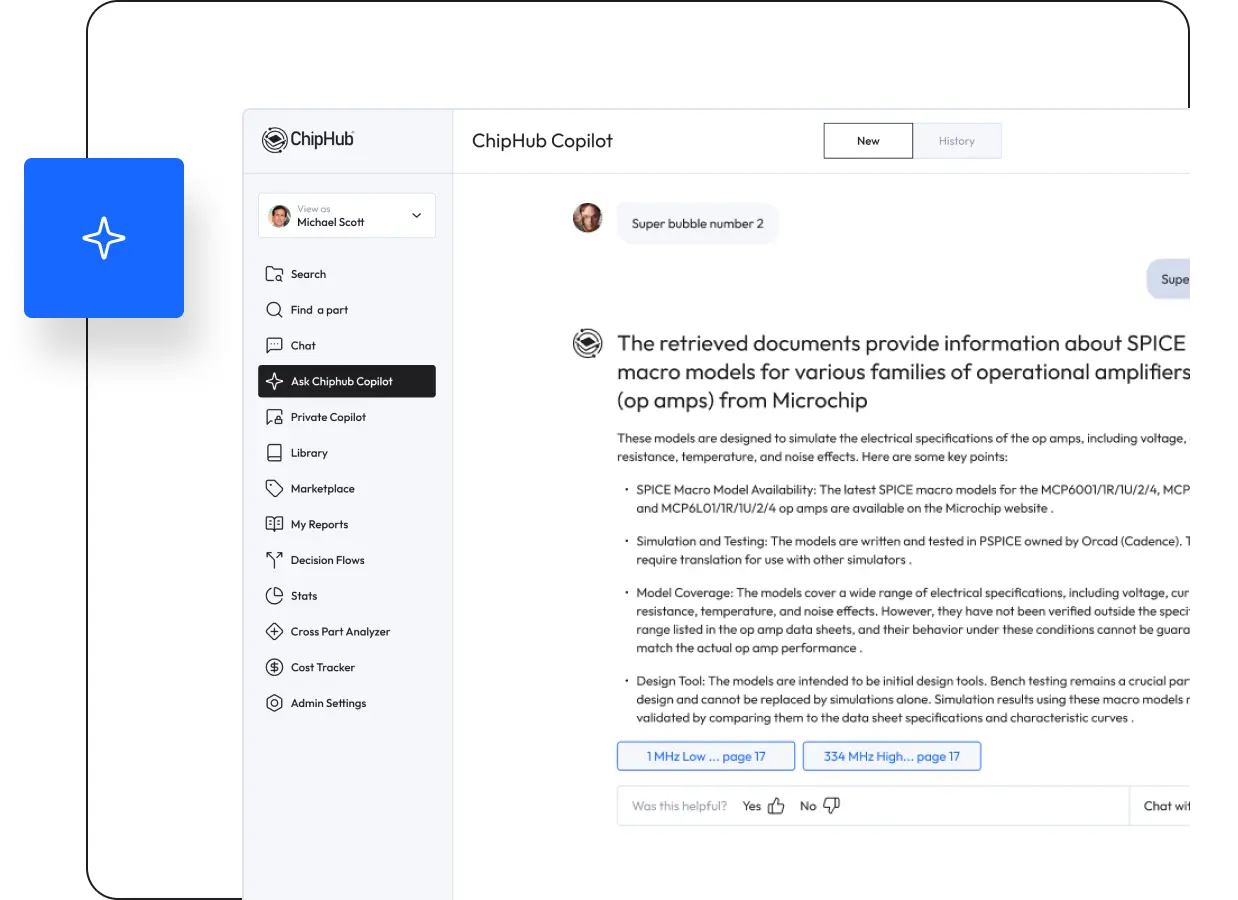The height and width of the screenshot is (900, 1238).
Task: Click the Decision Flows branch icon
Action: click(x=274, y=560)
